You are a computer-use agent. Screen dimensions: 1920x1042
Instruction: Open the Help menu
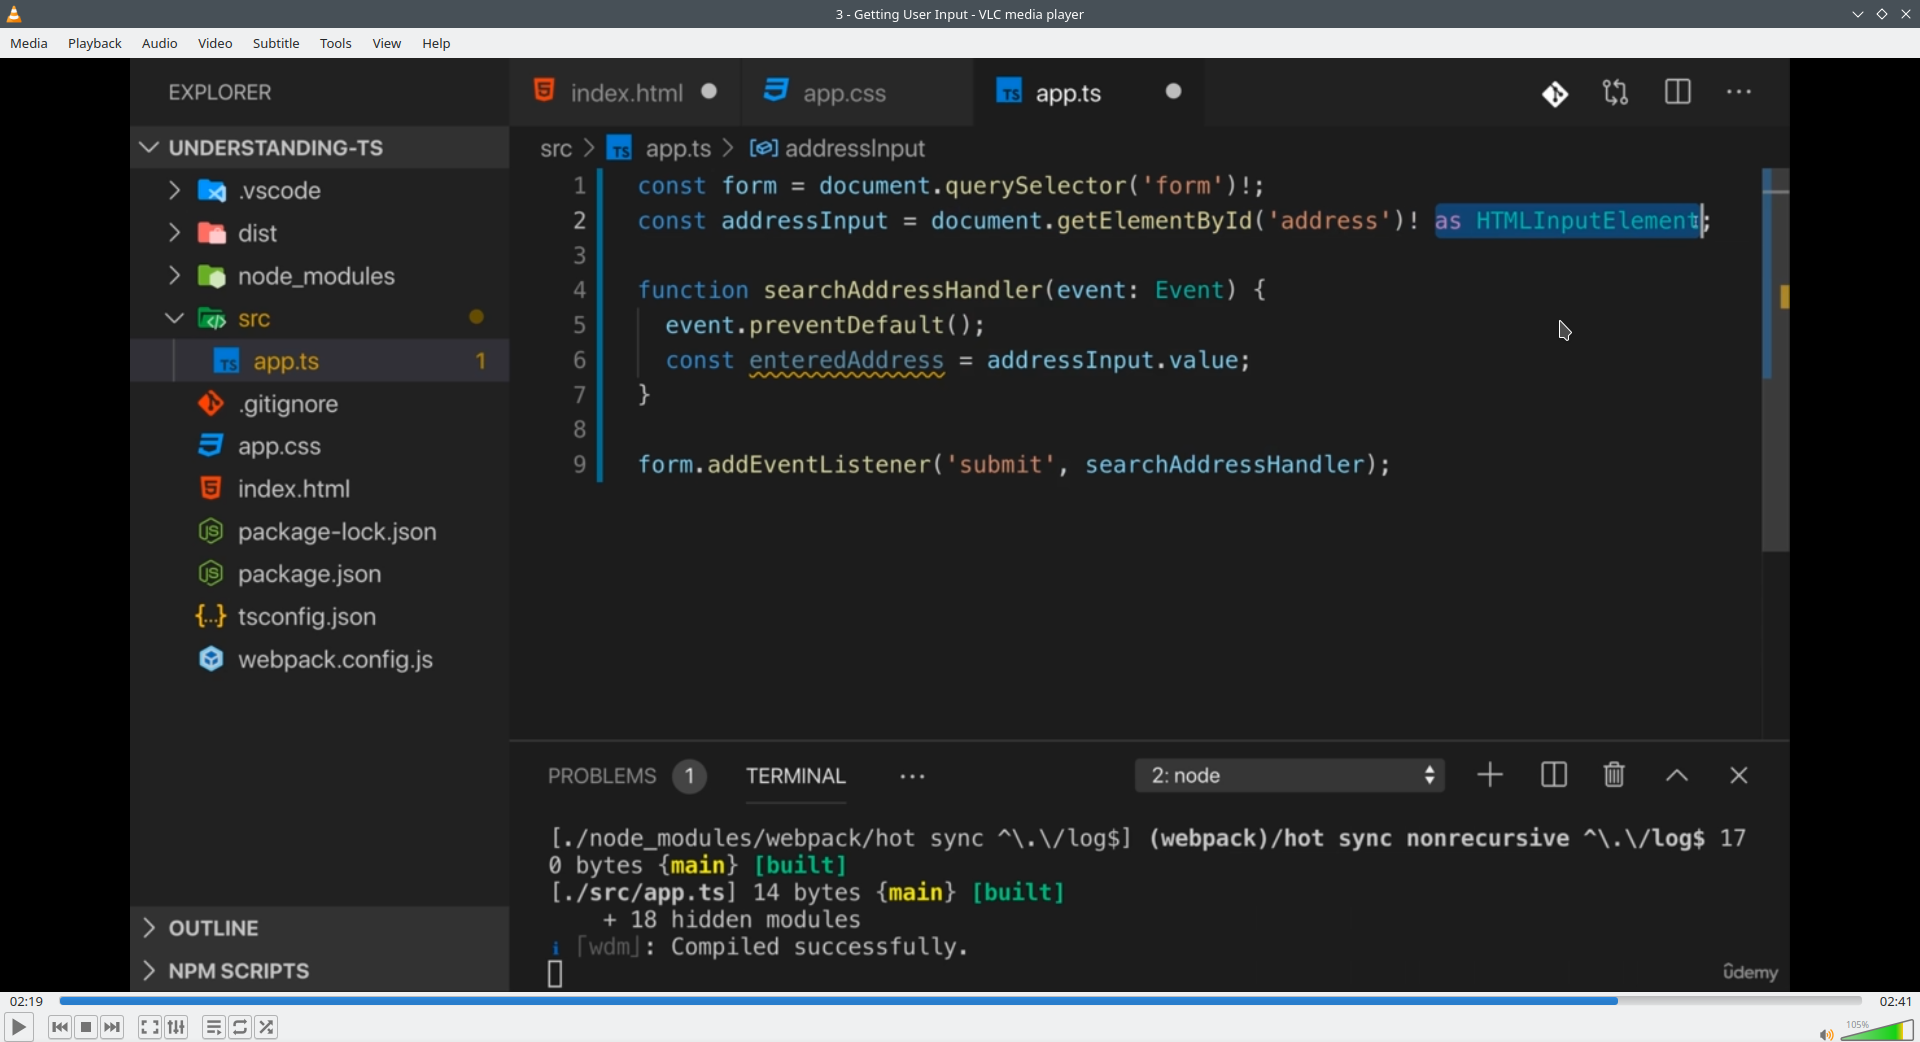436,43
